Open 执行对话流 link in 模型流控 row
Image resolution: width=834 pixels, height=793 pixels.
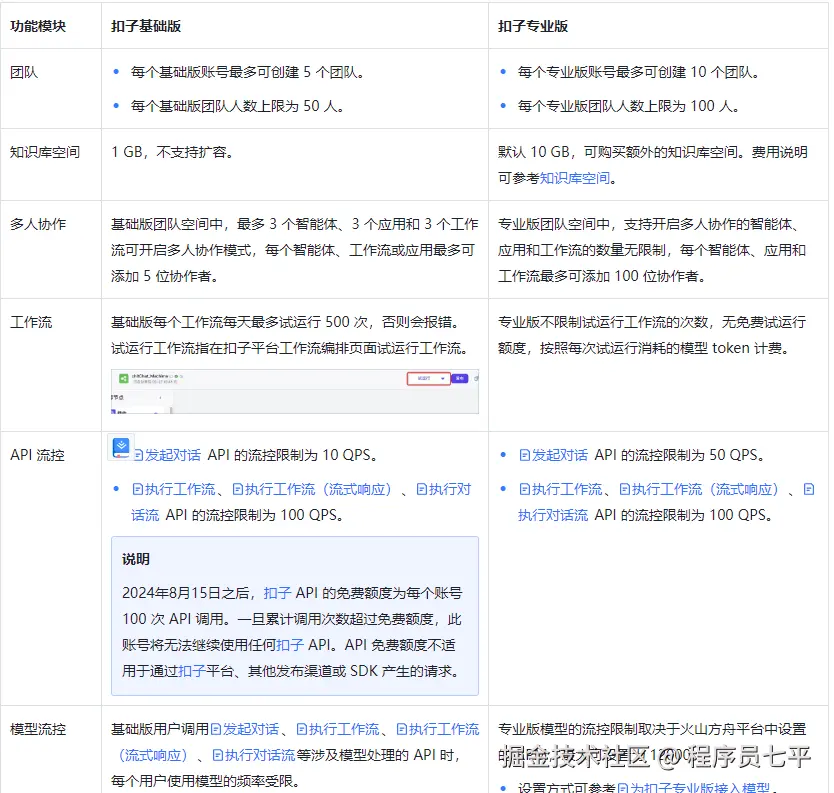pyautogui.click(x=254, y=755)
